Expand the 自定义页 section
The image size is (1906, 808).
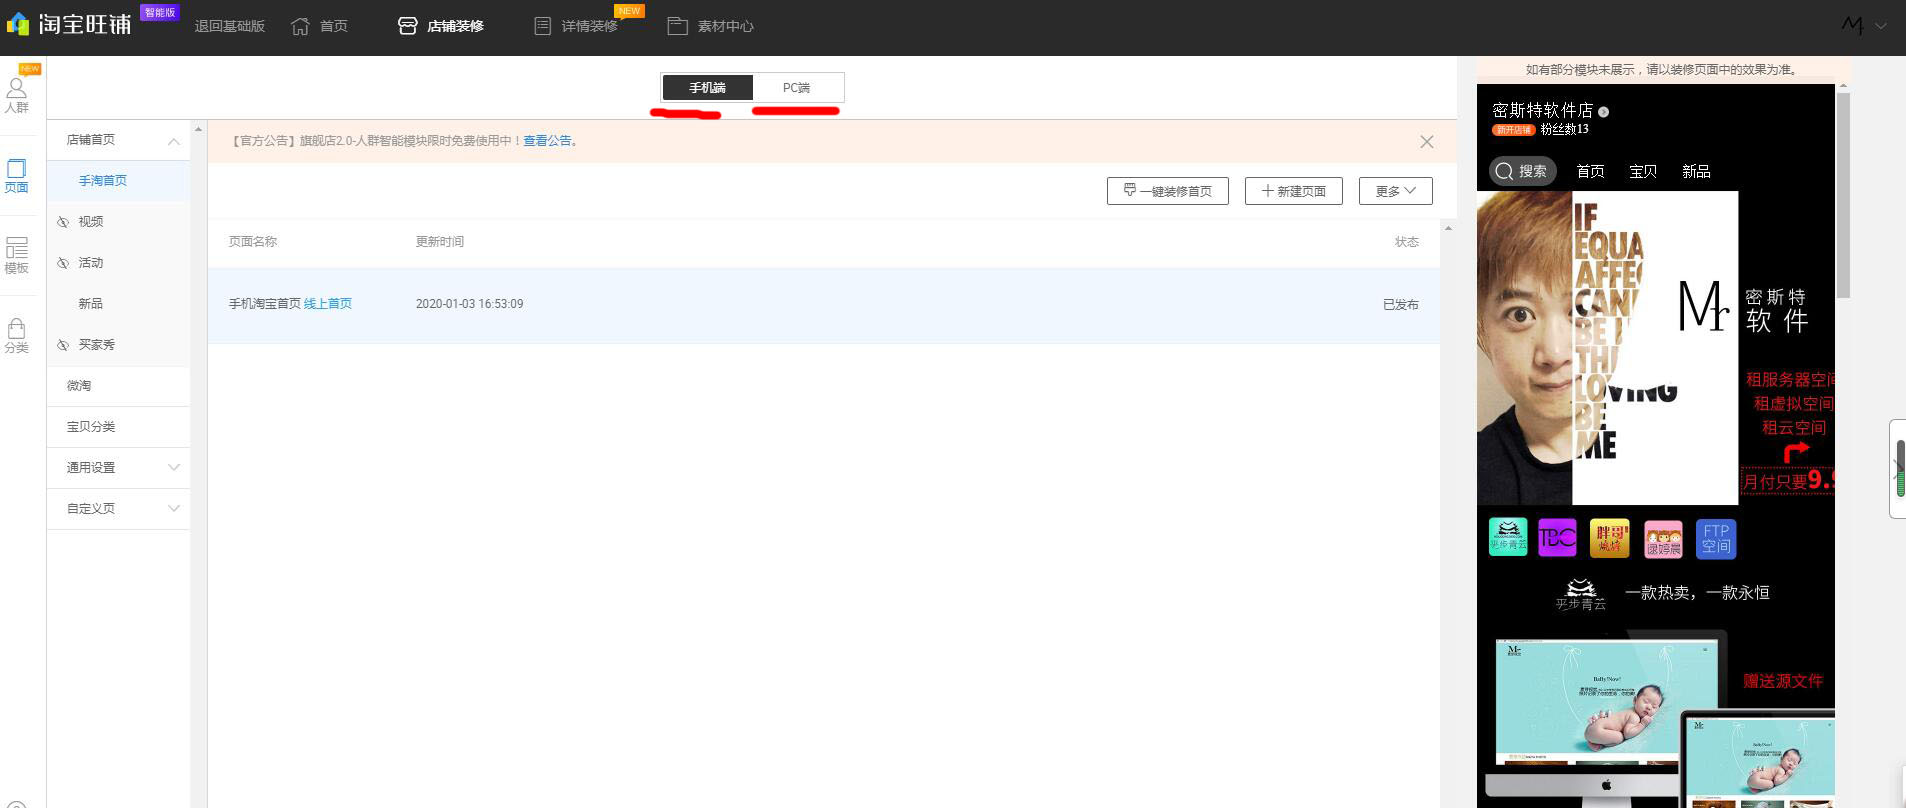(174, 509)
